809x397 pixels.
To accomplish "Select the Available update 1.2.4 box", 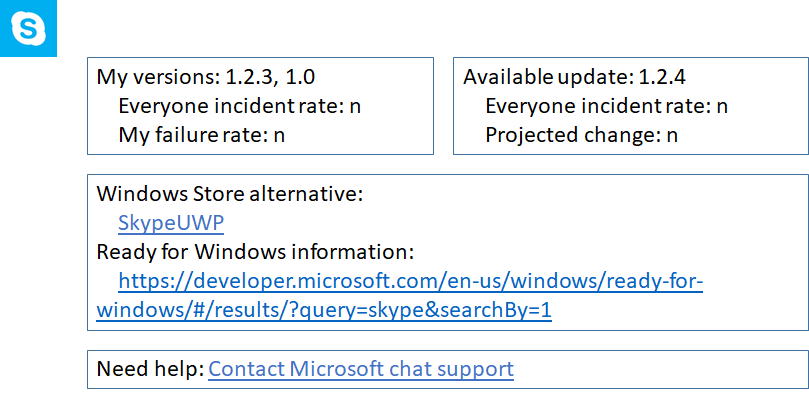I will click(x=631, y=106).
